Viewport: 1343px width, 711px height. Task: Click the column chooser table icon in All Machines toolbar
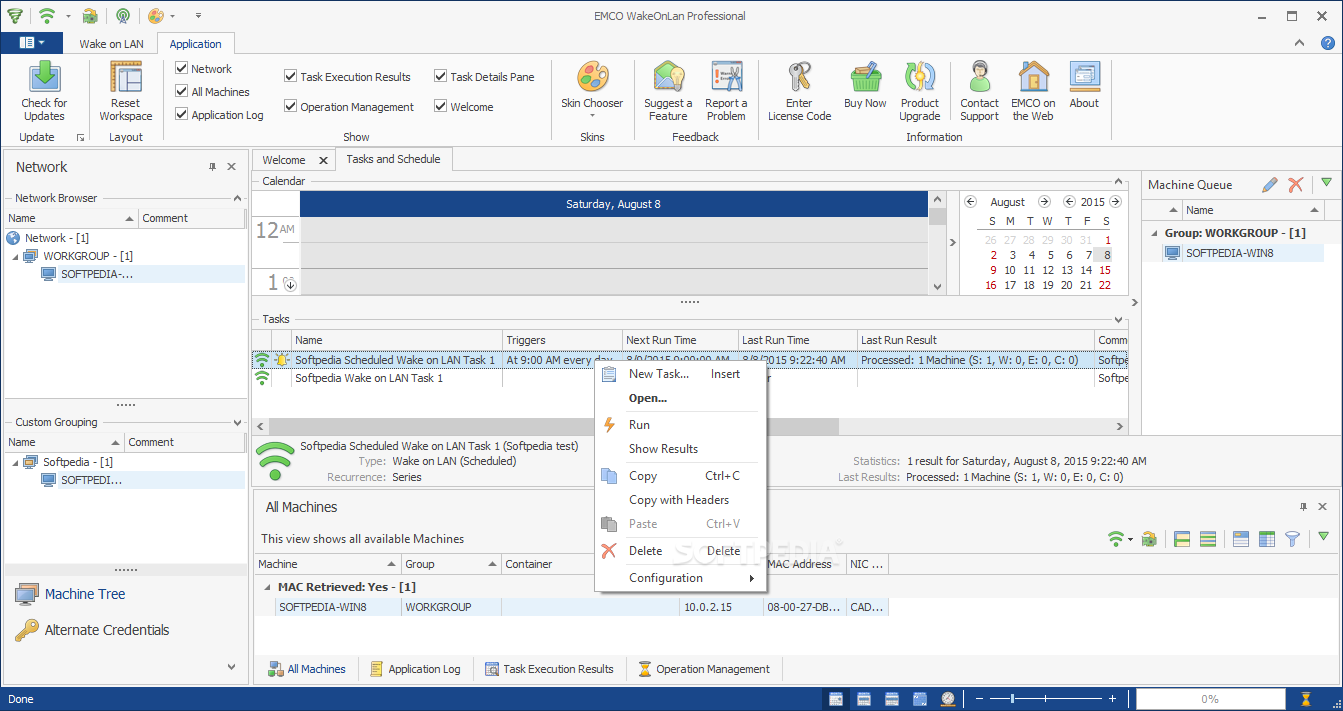coord(1267,539)
